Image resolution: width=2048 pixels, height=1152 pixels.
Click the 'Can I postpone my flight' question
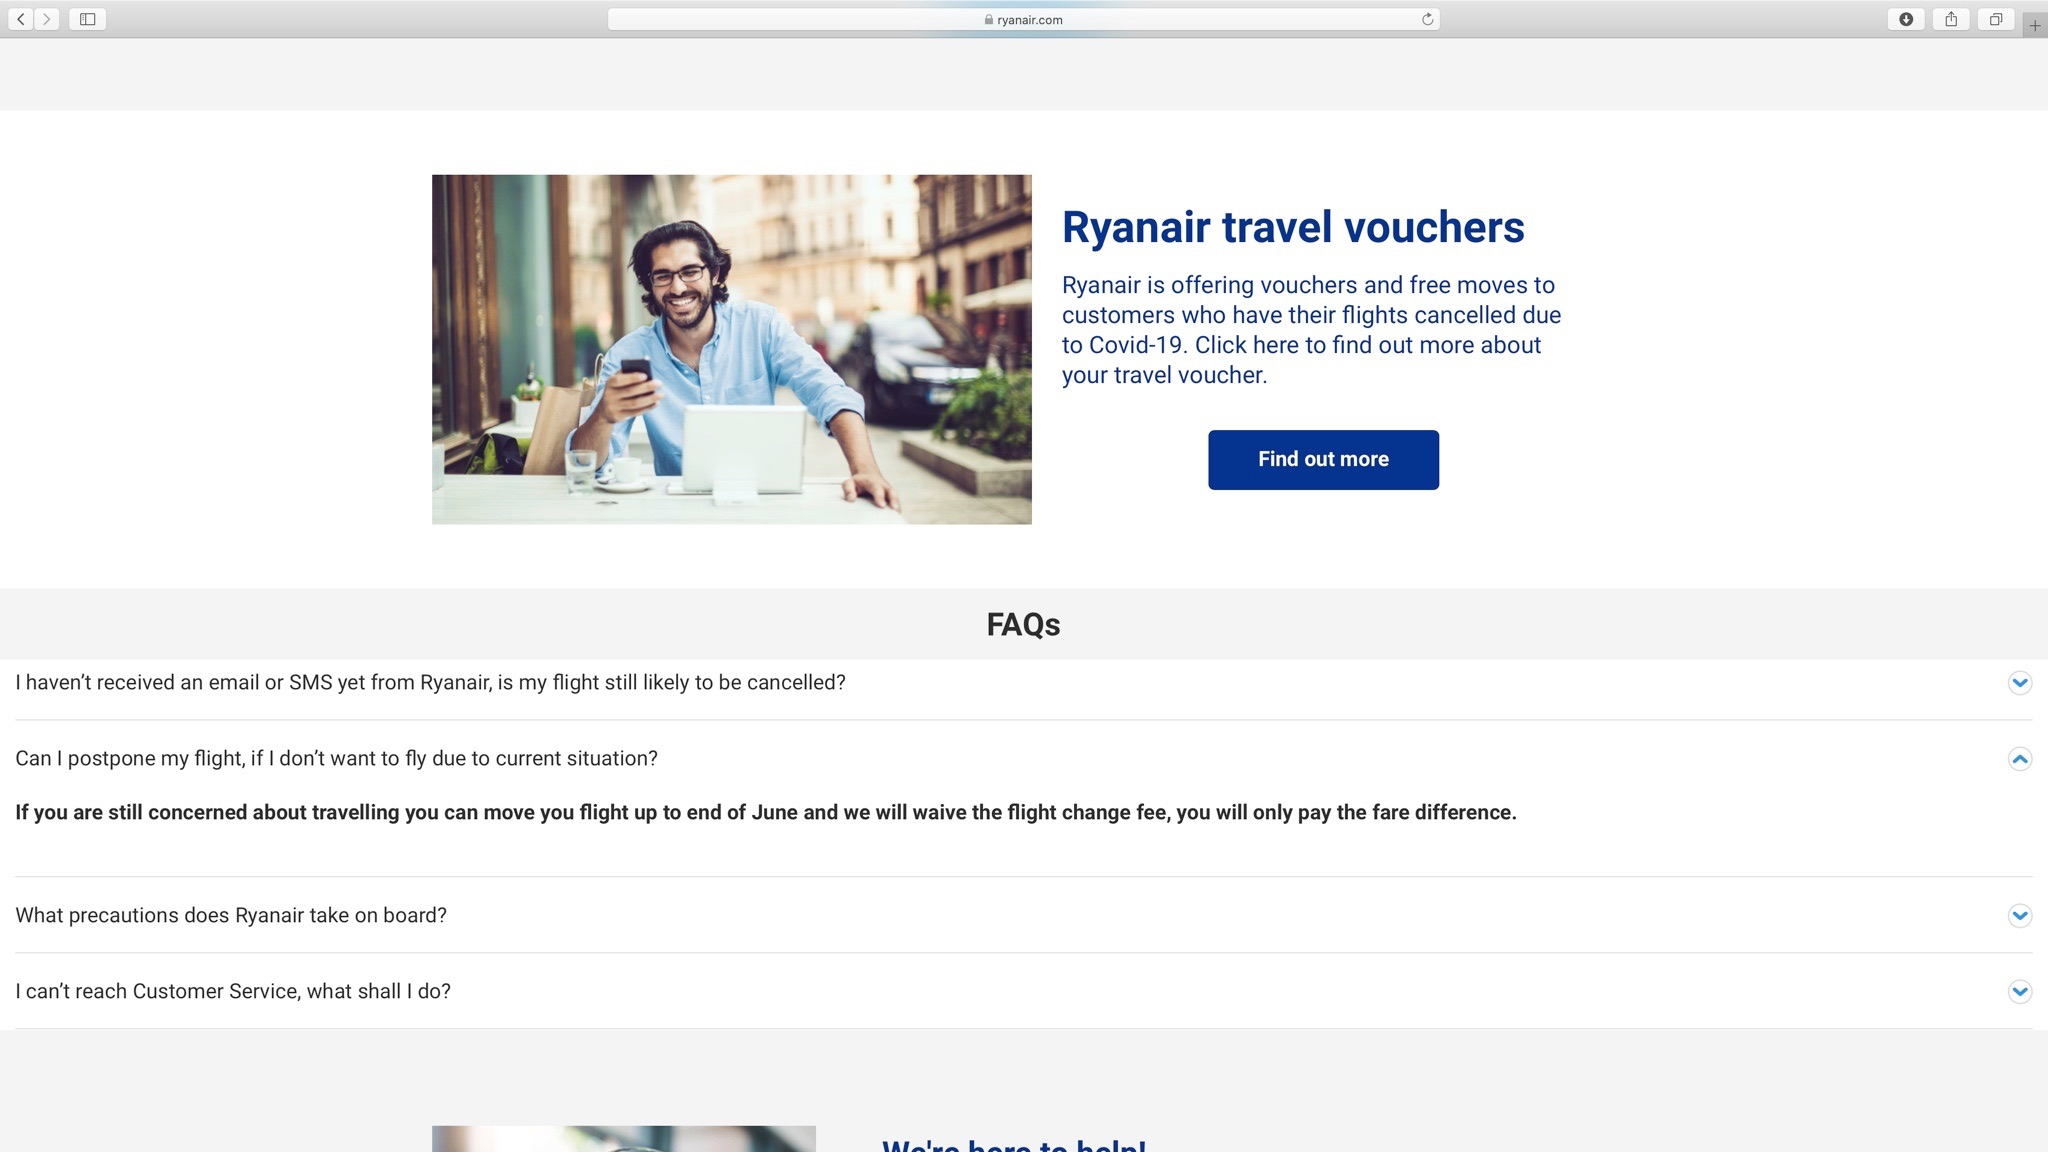click(336, 758)
